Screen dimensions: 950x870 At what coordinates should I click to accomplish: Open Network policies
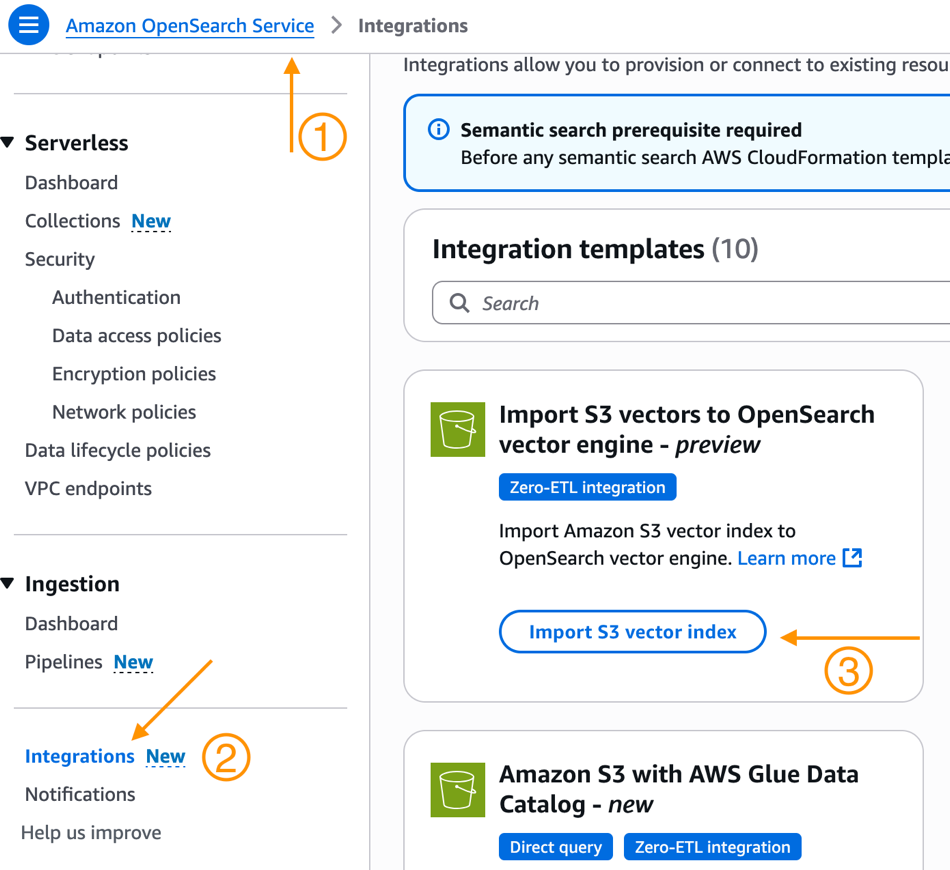pos(124,411)
